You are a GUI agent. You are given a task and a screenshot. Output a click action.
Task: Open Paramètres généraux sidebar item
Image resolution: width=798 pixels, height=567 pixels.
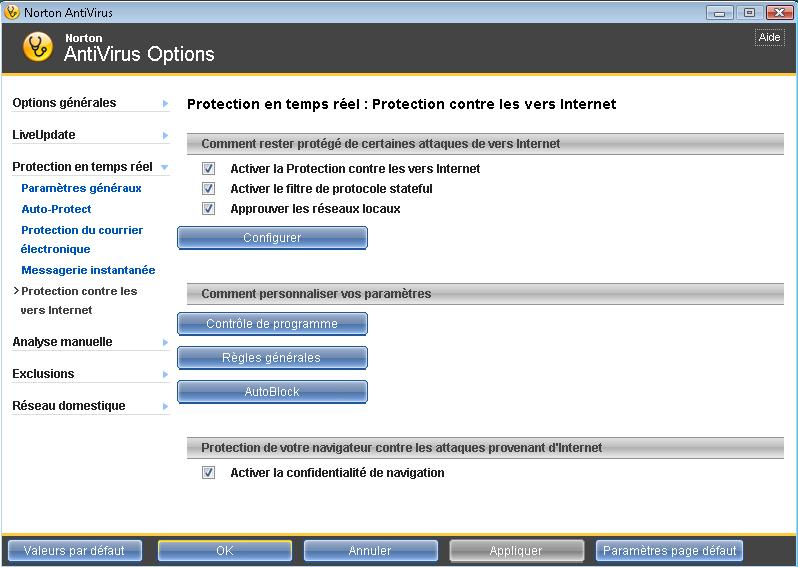(x=81, y=188)
